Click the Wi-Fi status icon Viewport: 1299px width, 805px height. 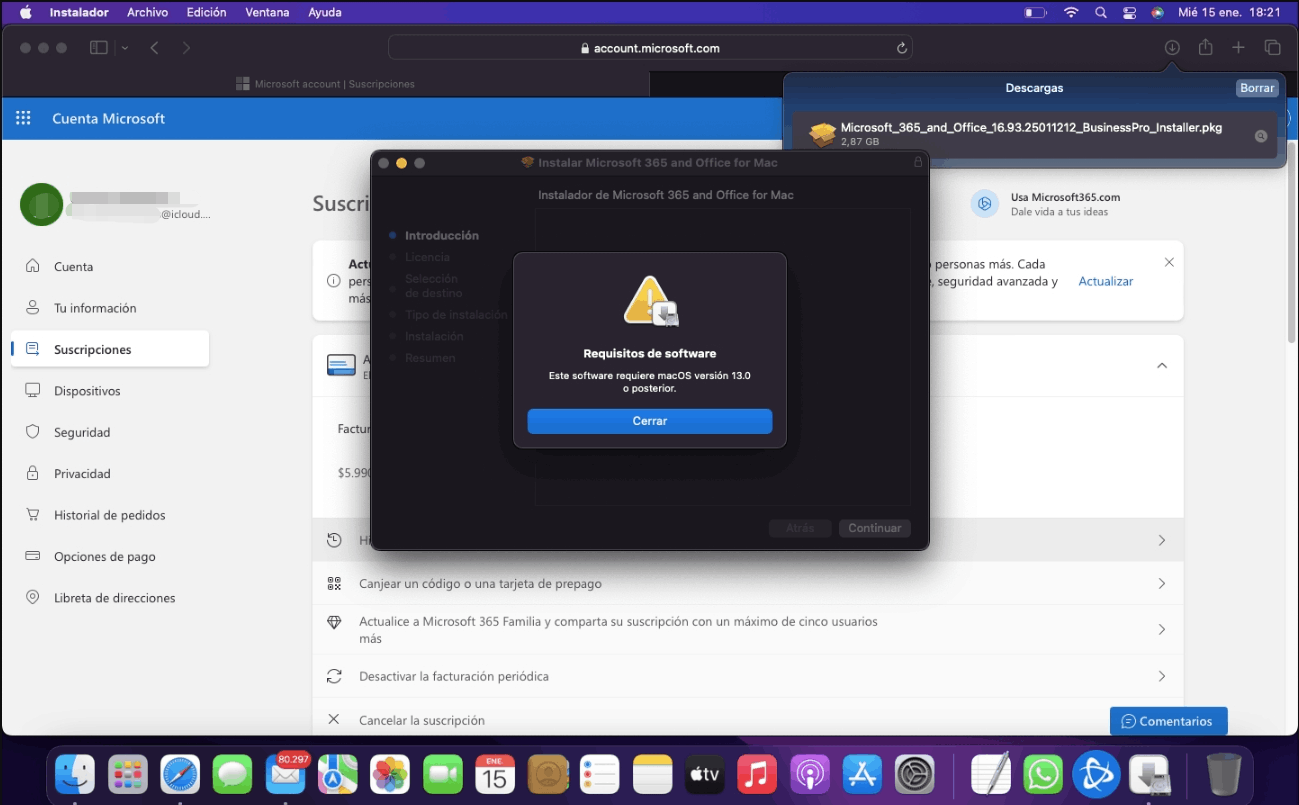click(1071, 13)
